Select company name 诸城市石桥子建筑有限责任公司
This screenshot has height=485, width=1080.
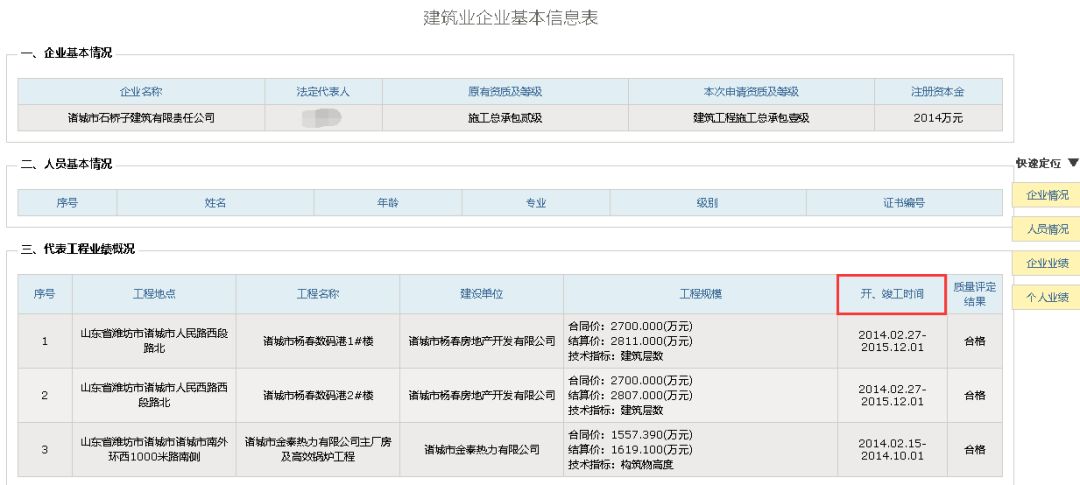point(141,118)
